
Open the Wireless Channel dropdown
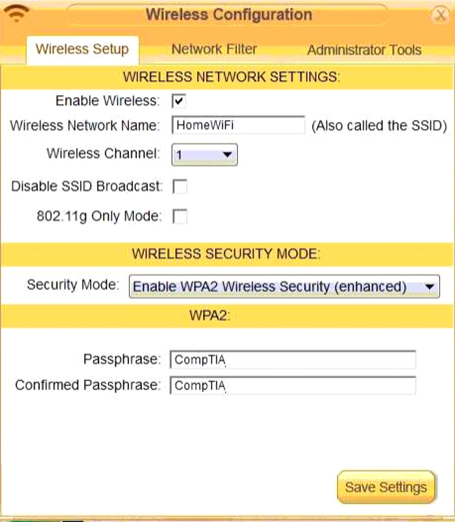204,155
